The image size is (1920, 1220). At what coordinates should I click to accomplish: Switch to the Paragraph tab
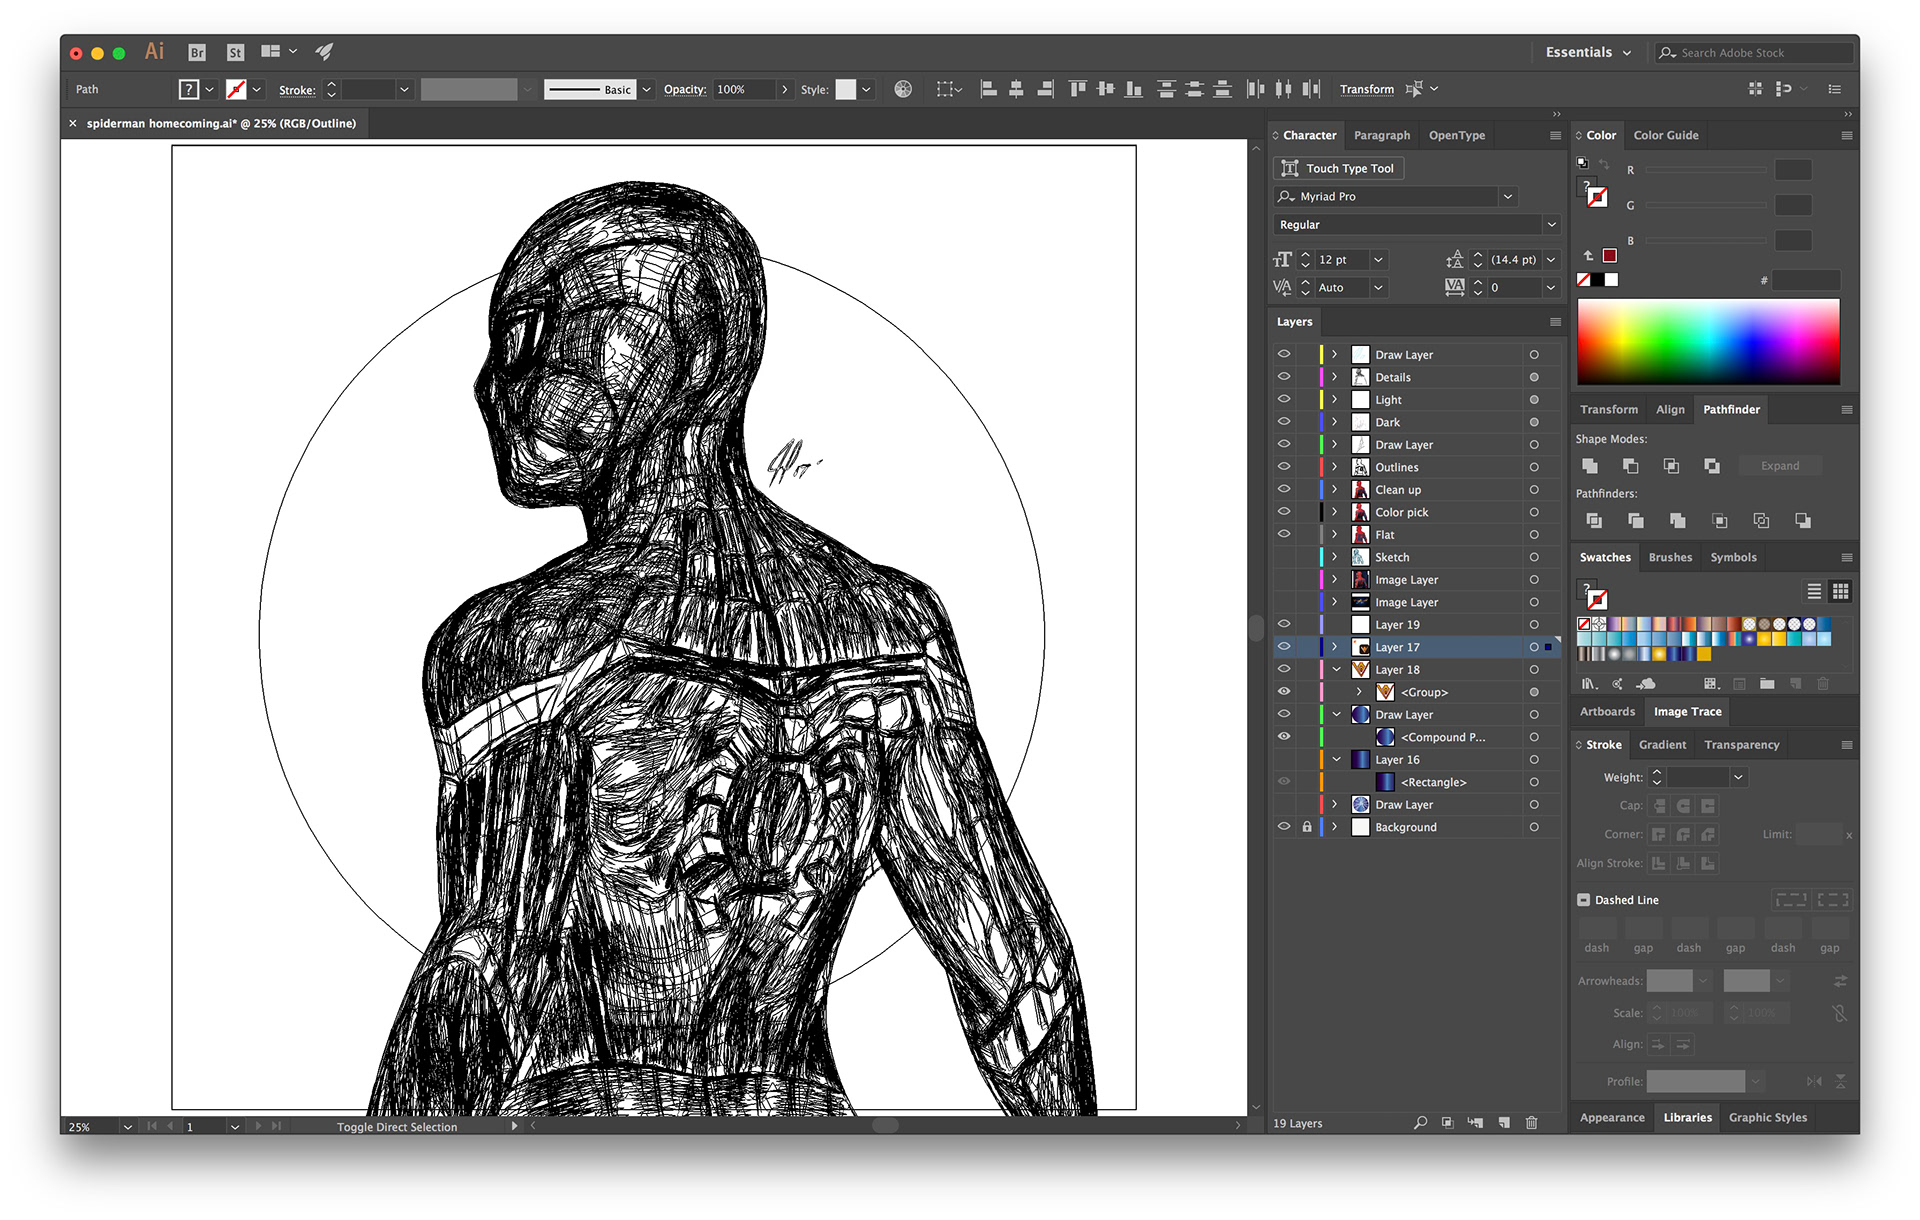point(1382,136)
